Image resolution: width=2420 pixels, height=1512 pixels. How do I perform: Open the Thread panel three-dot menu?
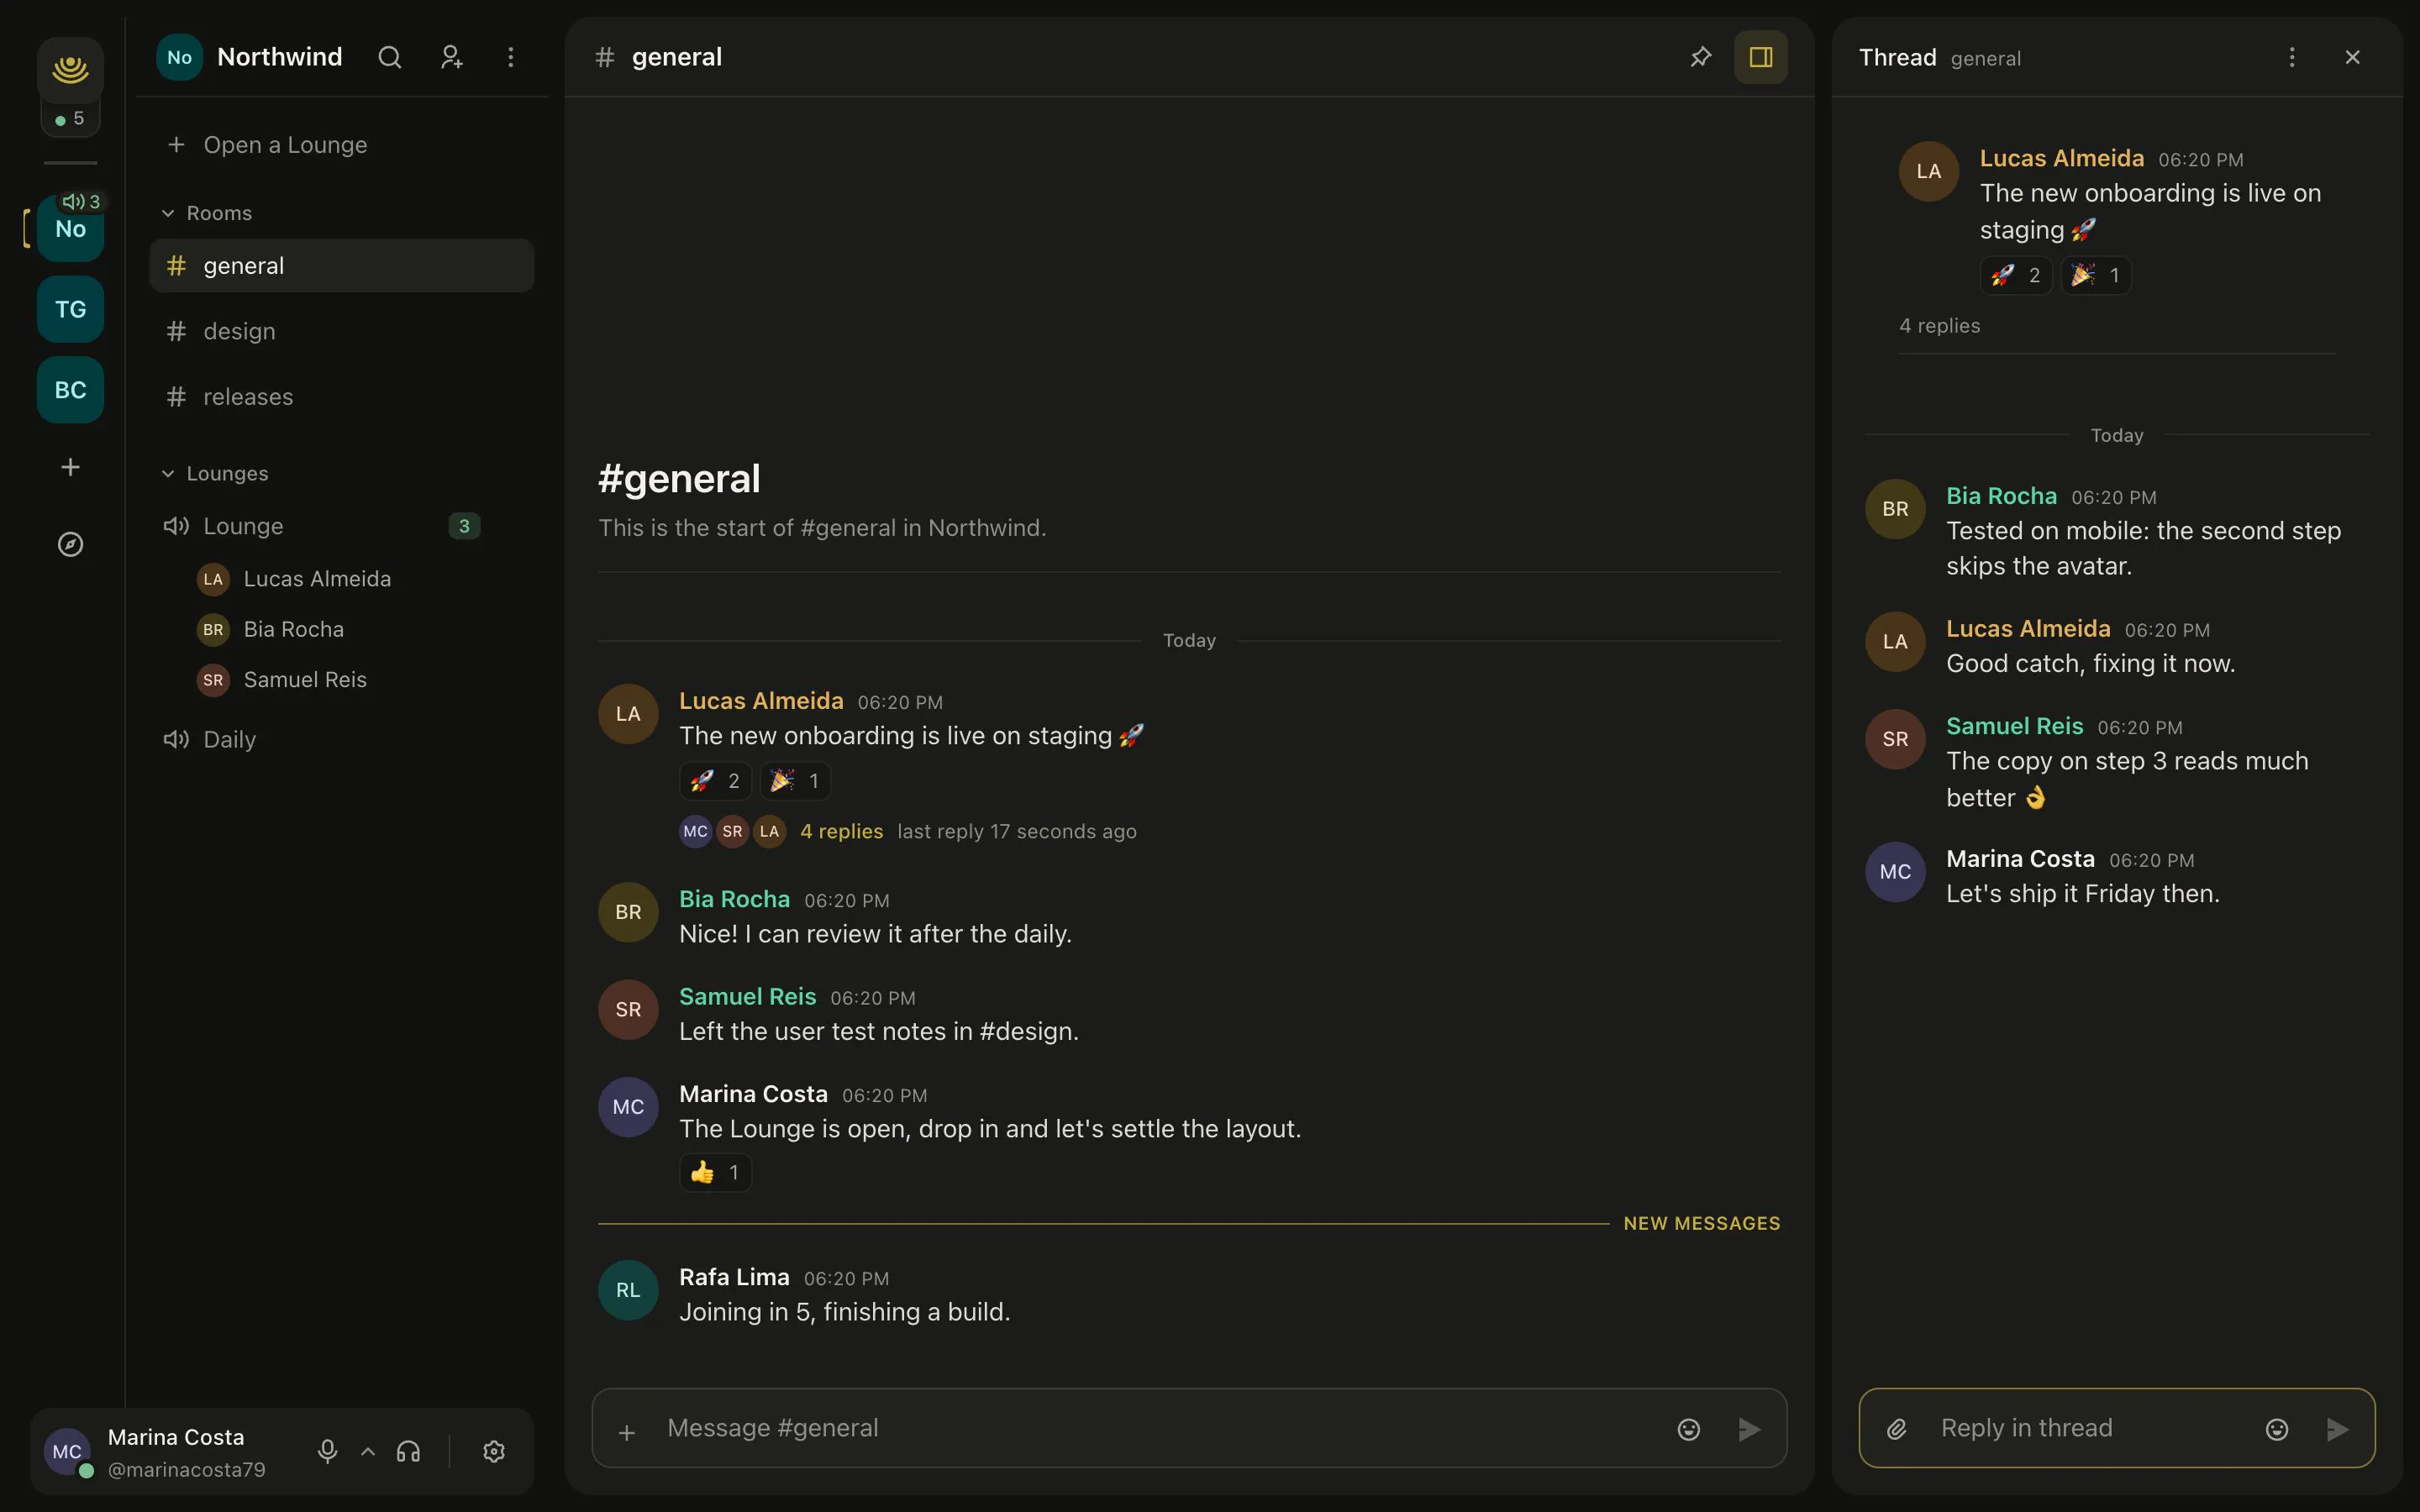[x=2291, y=57]
